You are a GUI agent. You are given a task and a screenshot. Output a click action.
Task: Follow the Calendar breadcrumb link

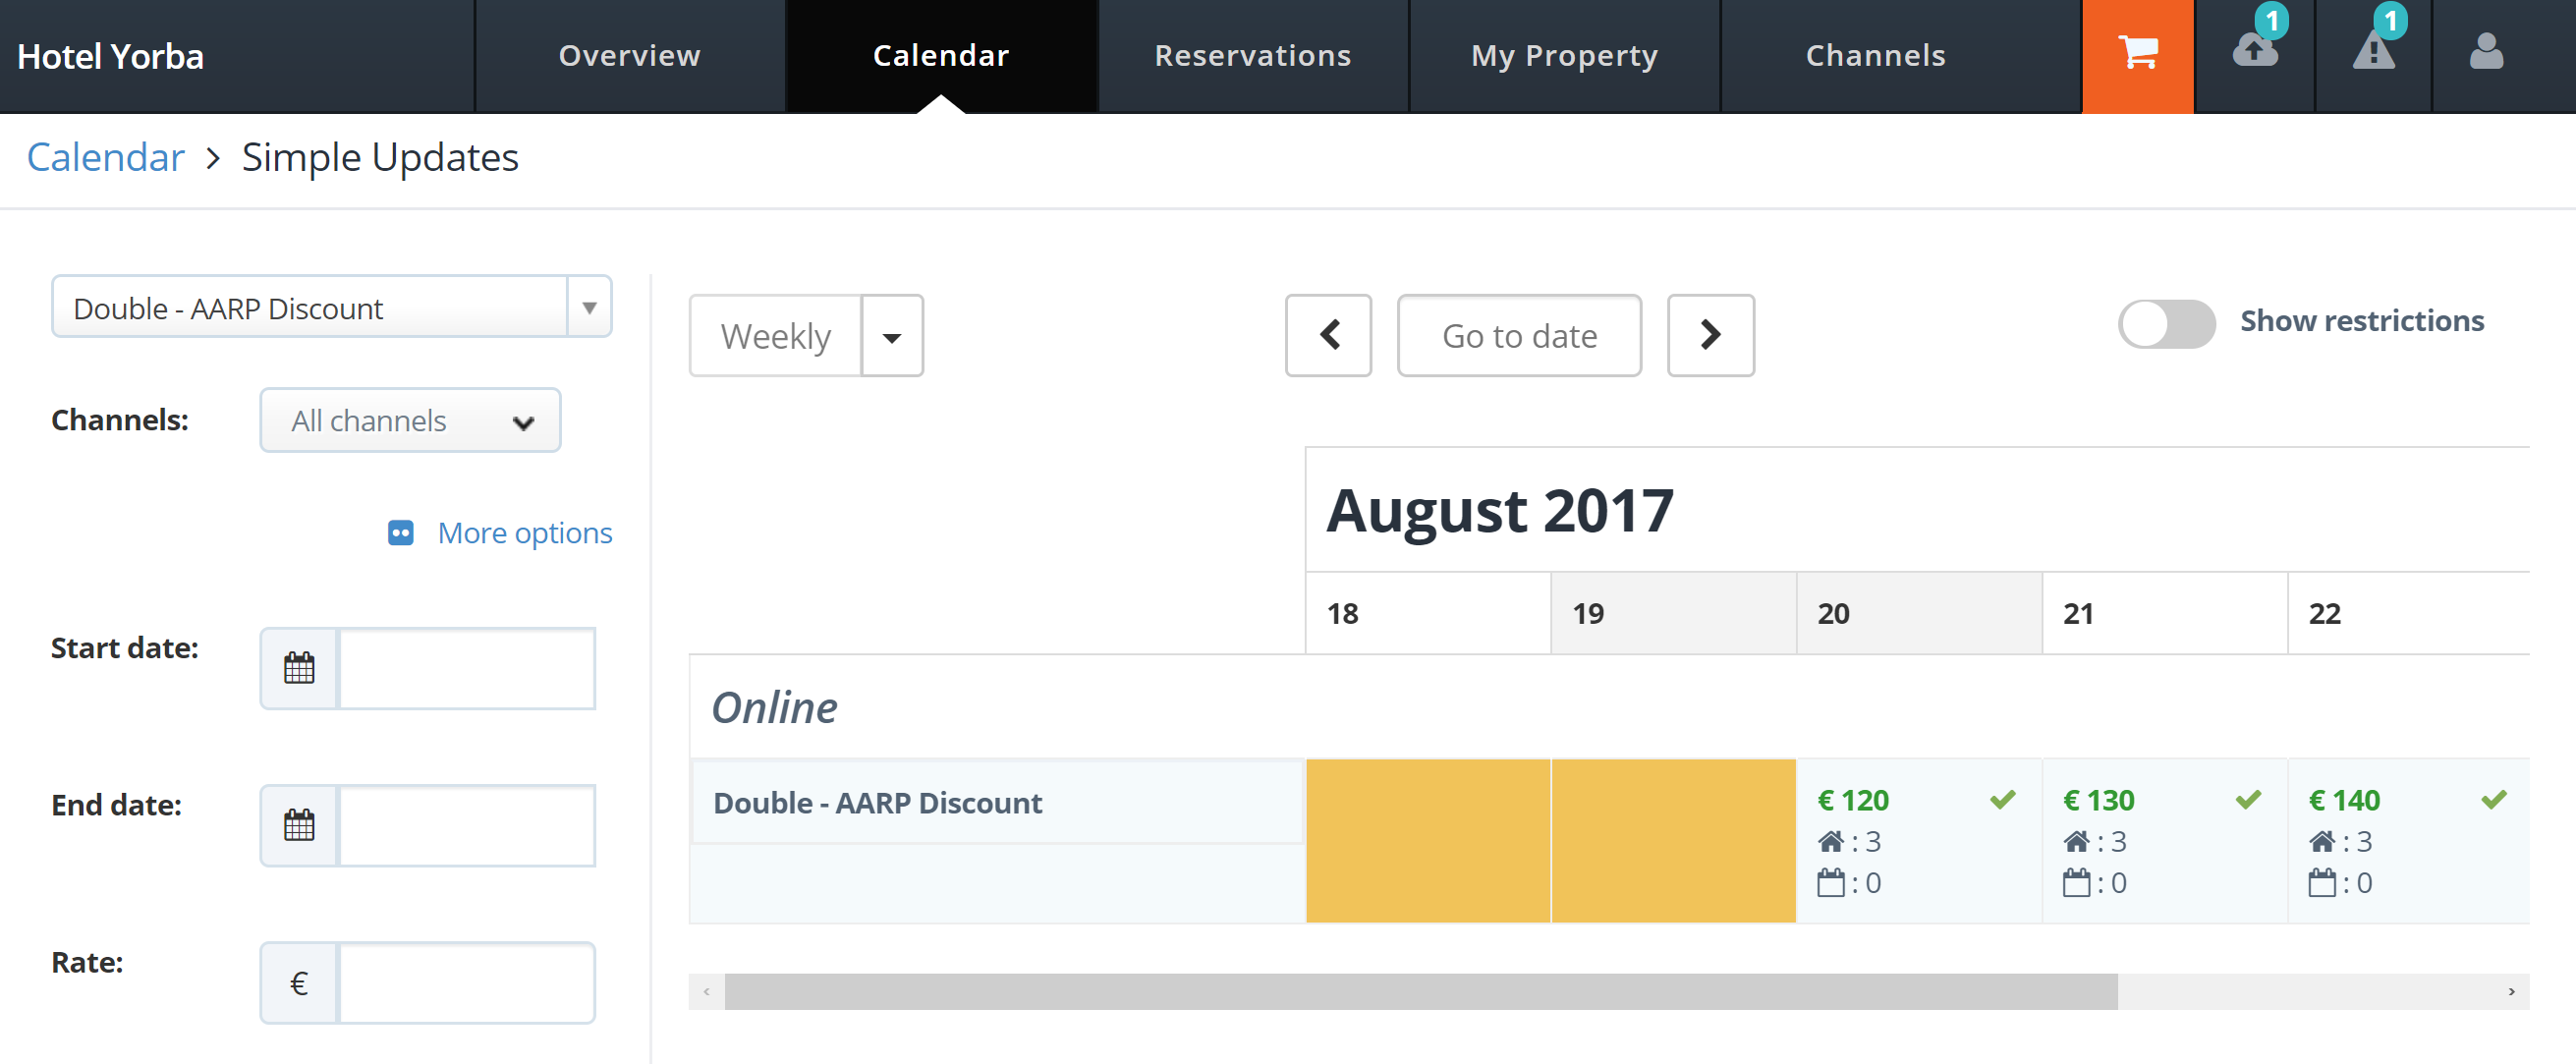coord(105,157)
